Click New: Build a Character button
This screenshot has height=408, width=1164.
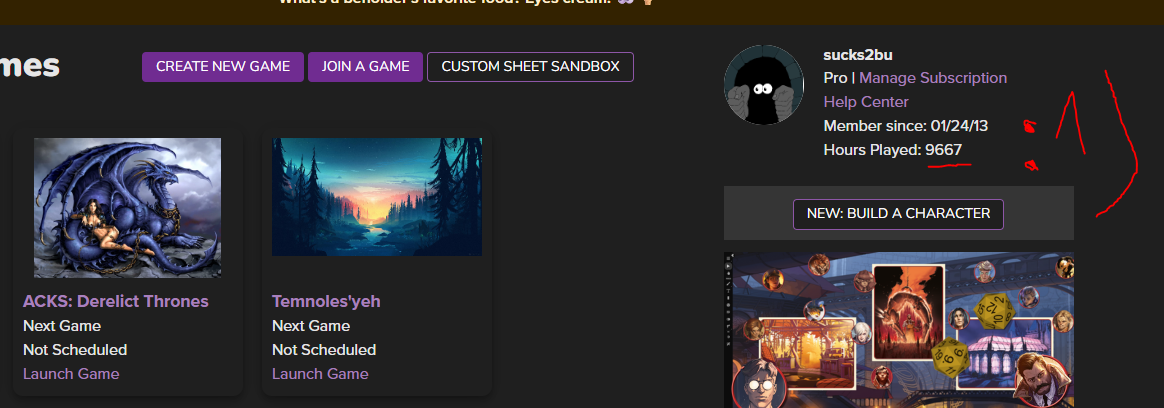point(898,214)
